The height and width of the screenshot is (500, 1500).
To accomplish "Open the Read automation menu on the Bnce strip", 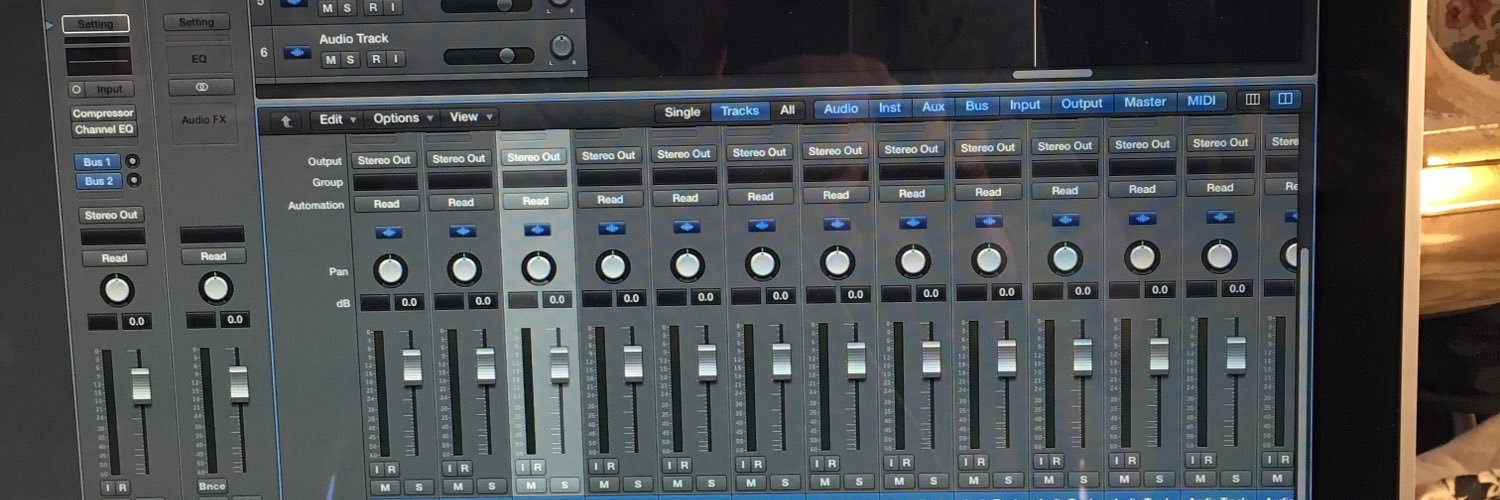I will (x=212, y=256).
